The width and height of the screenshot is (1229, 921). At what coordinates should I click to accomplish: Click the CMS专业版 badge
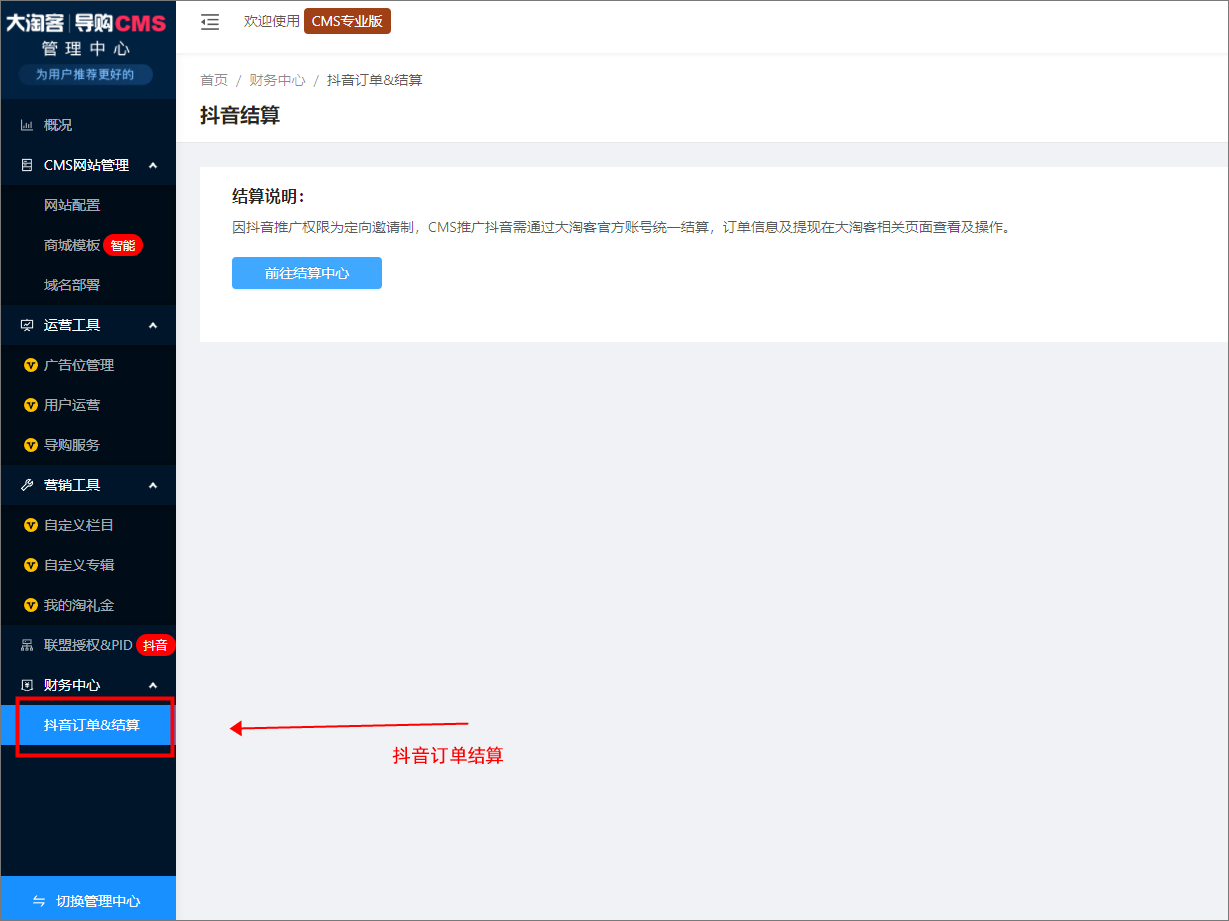click(347, 21)
